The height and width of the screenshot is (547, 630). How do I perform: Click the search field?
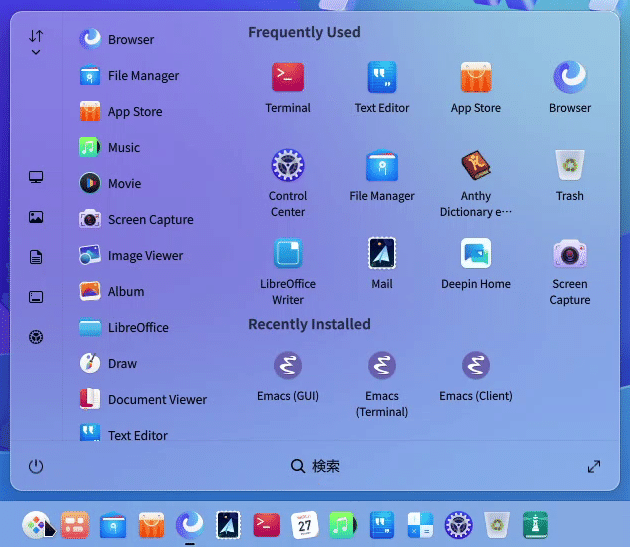point(315,466)
